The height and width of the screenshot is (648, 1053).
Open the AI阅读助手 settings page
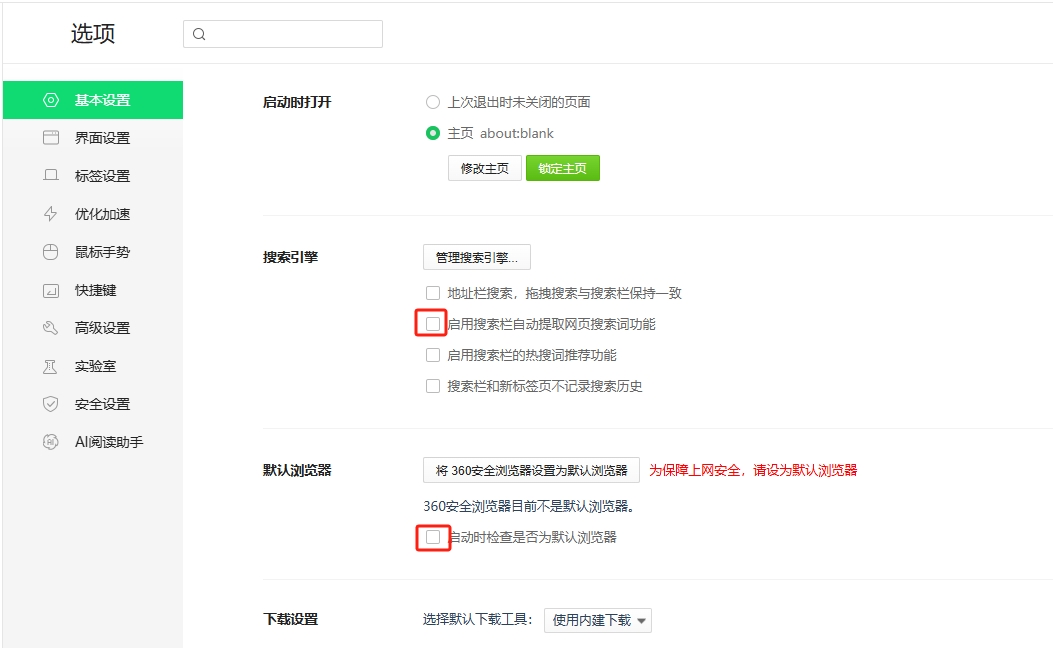point(108,442)
